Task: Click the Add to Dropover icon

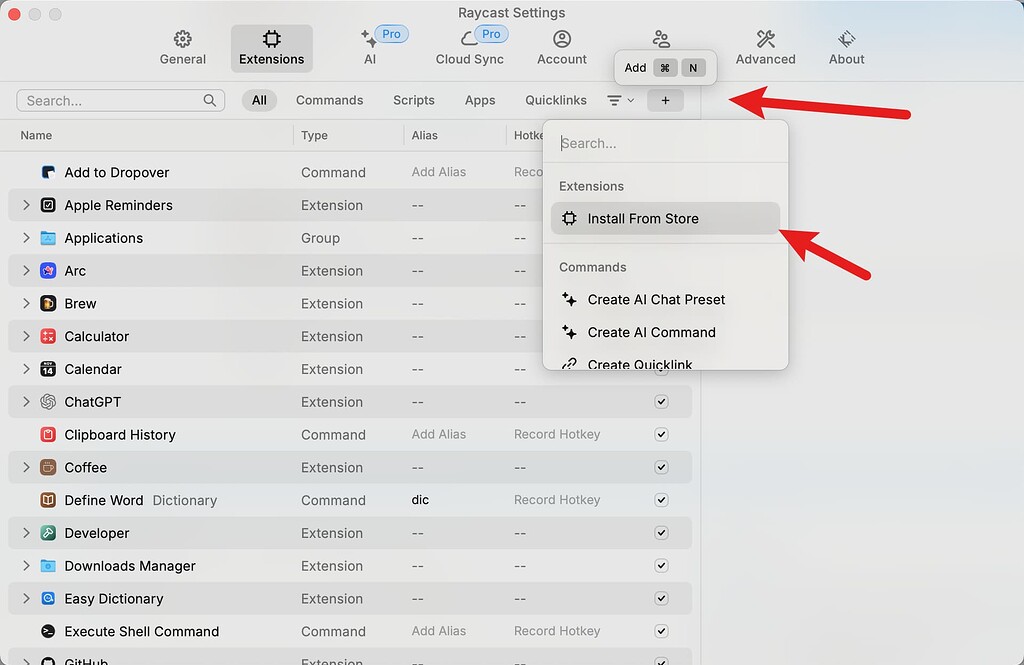Action: 48,172
